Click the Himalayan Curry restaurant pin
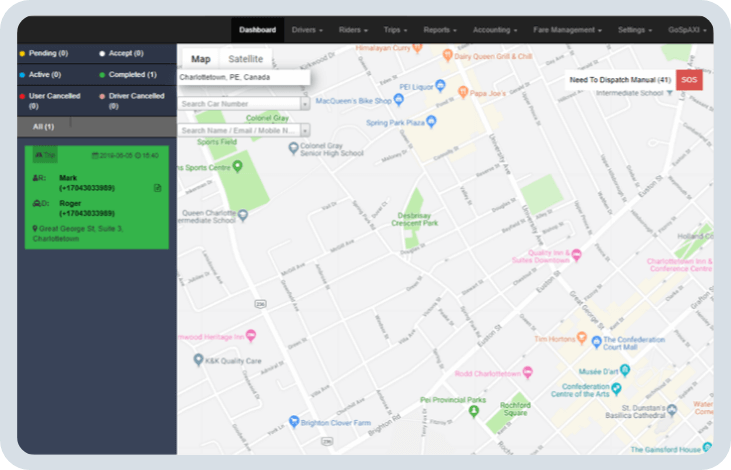The width and height of the screenshot is (731, 470). 418,47
